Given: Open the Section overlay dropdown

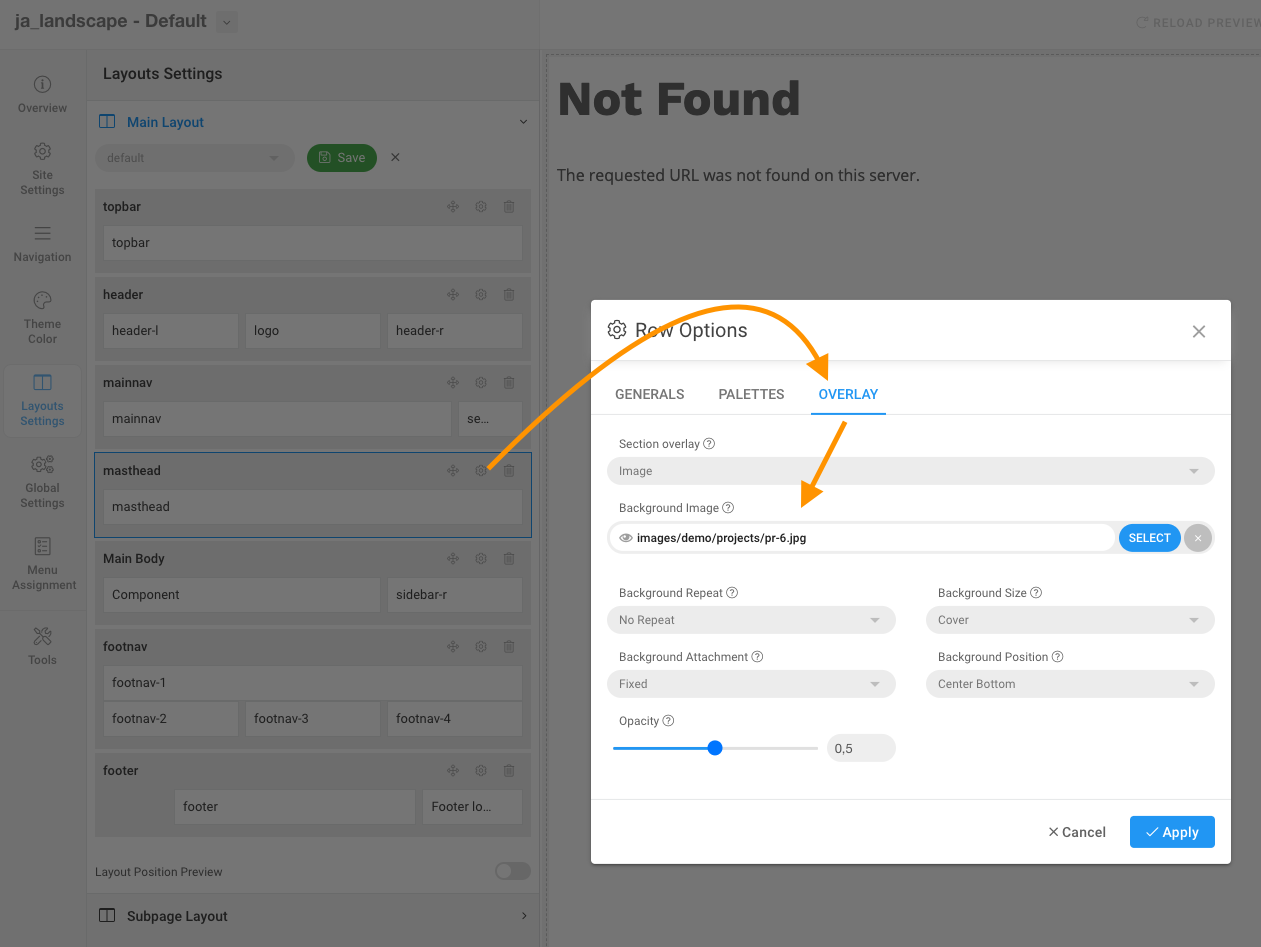Looking at the screenshot, I should point(910,471).
